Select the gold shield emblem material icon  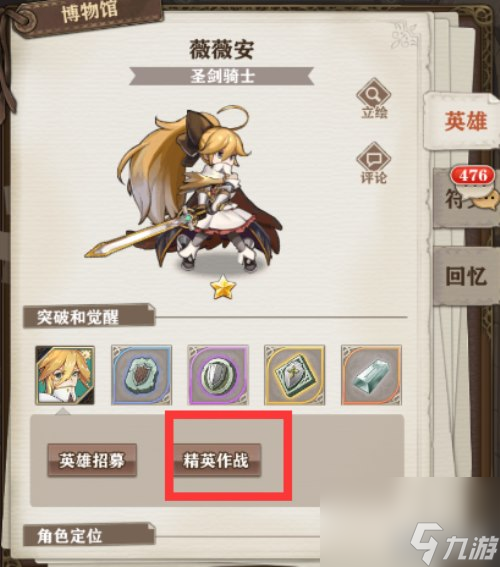(x=295, y=375)
